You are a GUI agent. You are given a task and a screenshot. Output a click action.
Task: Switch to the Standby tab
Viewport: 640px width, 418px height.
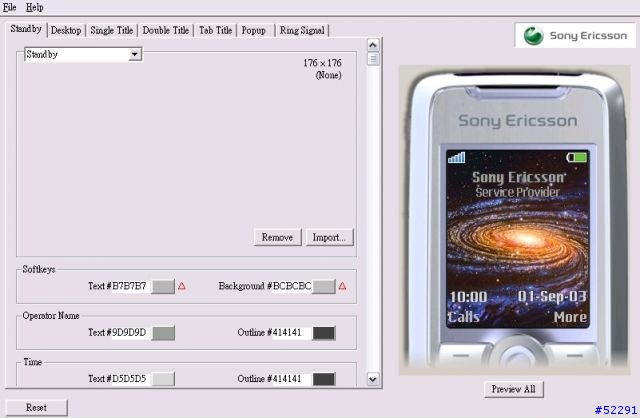click(26, 29)
